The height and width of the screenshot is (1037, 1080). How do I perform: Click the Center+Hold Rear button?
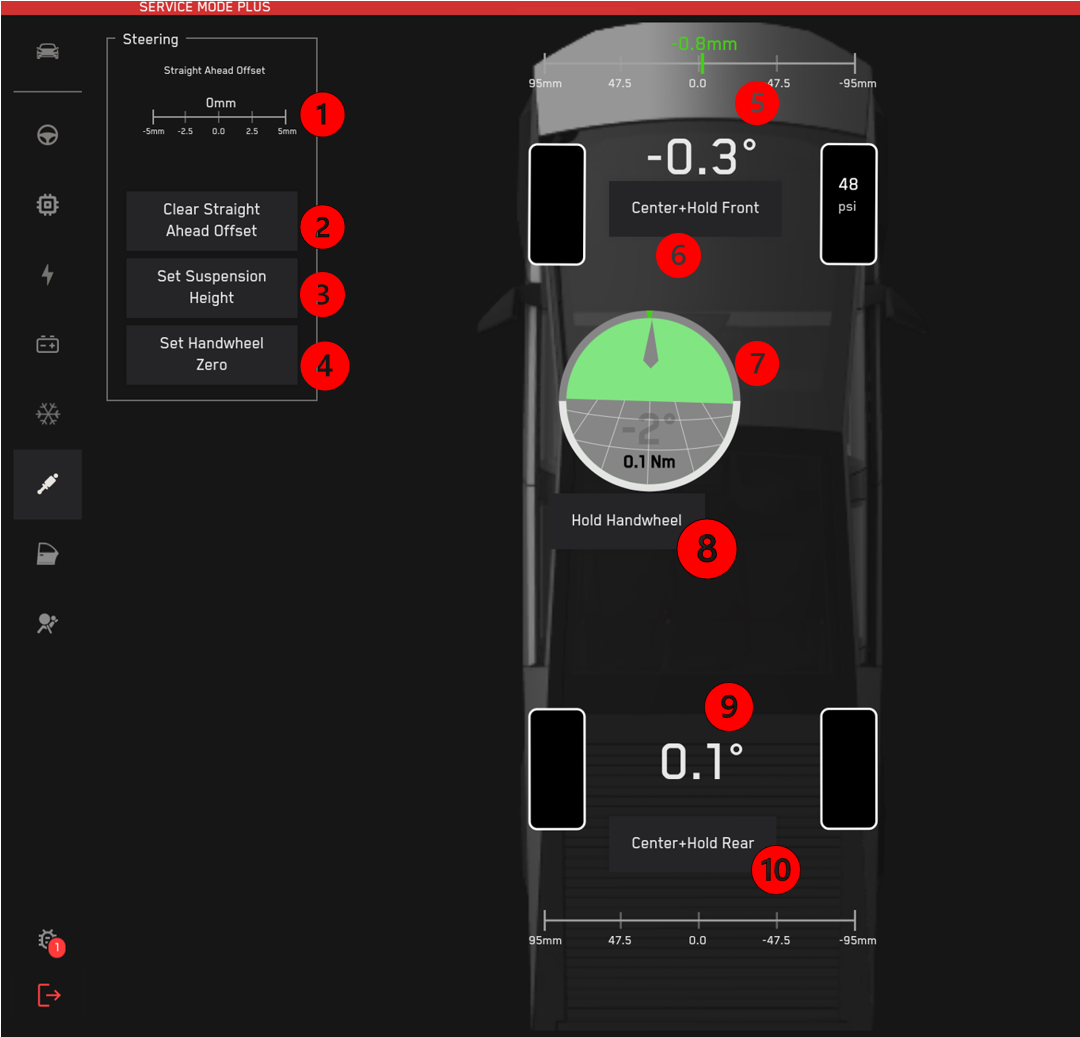(x=692, y=843)
